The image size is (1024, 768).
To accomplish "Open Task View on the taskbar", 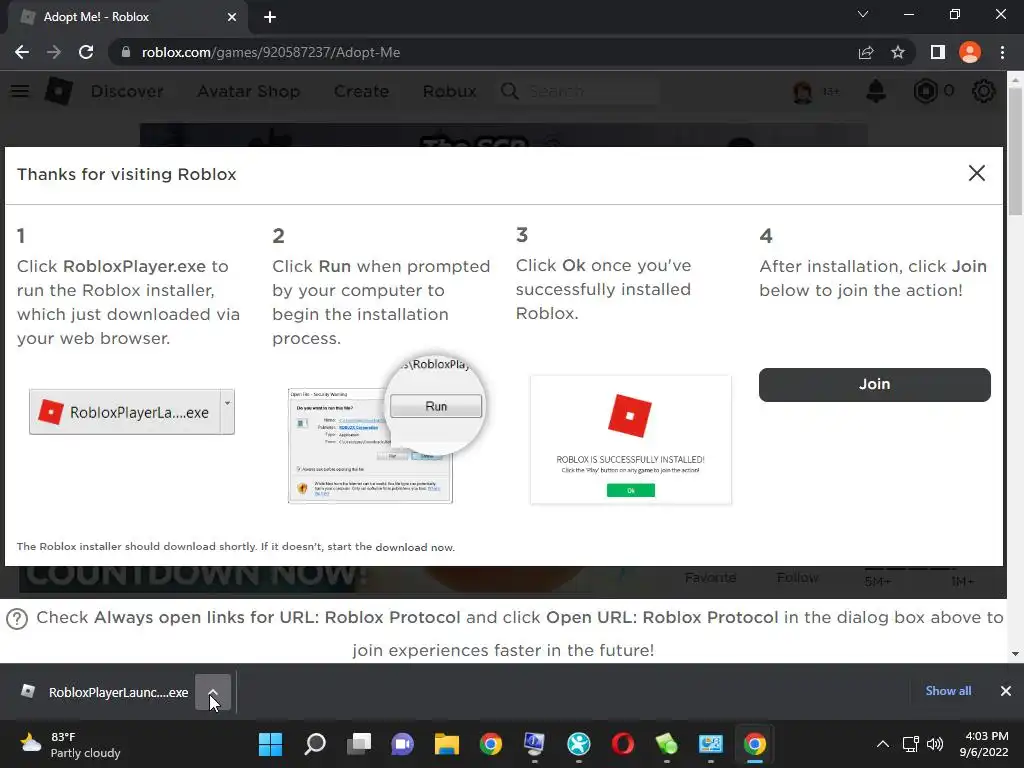I will (359, 744).
